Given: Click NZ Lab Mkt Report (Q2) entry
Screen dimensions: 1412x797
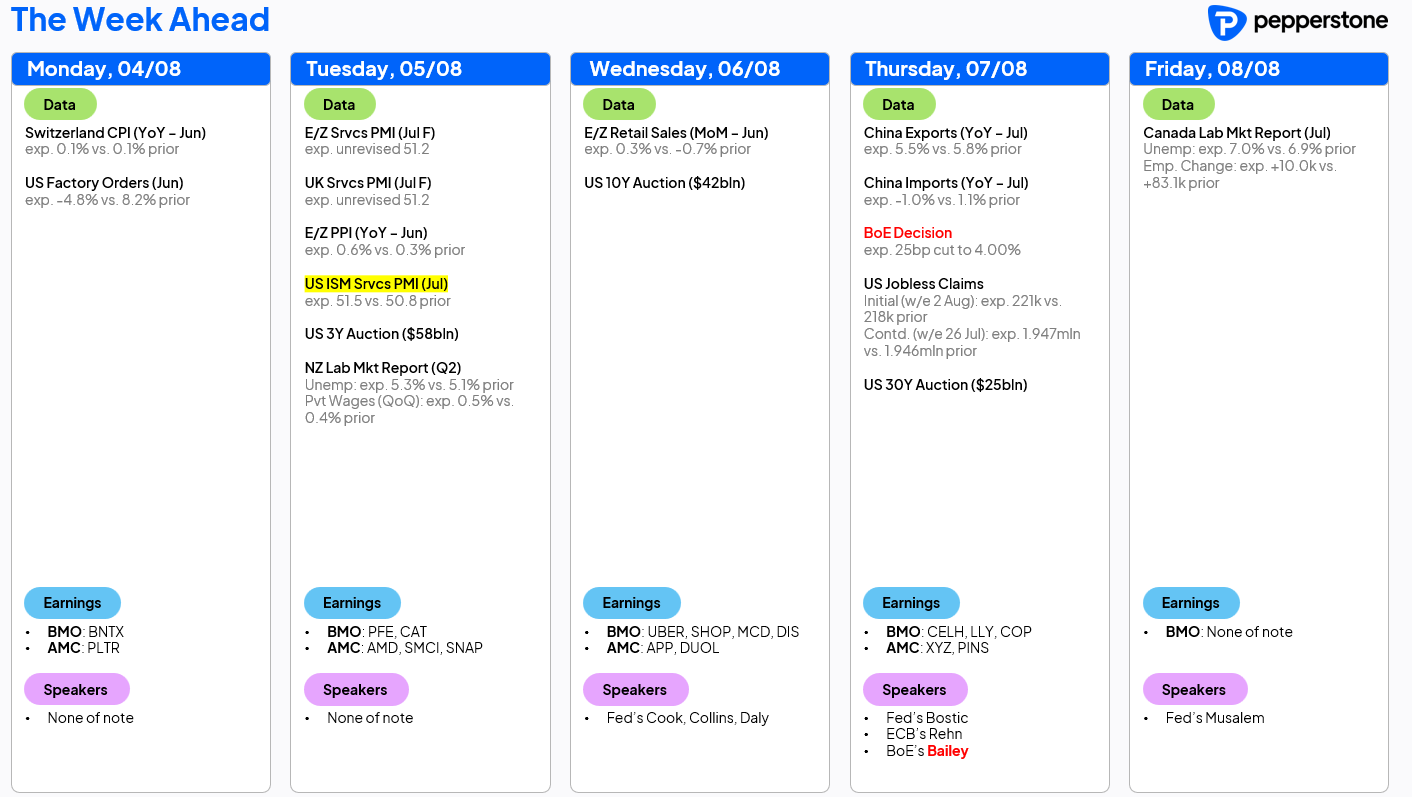Looking at the screenshot, I should [x=383, y=368].
